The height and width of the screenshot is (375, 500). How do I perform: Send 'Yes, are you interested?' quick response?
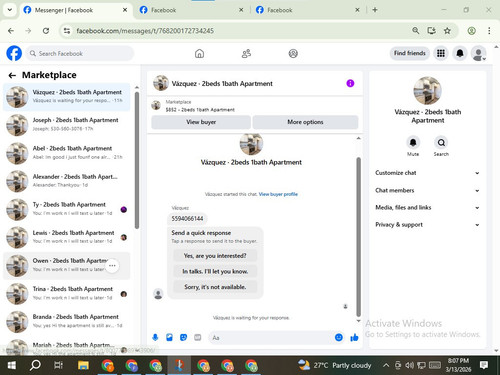[215, 256]
